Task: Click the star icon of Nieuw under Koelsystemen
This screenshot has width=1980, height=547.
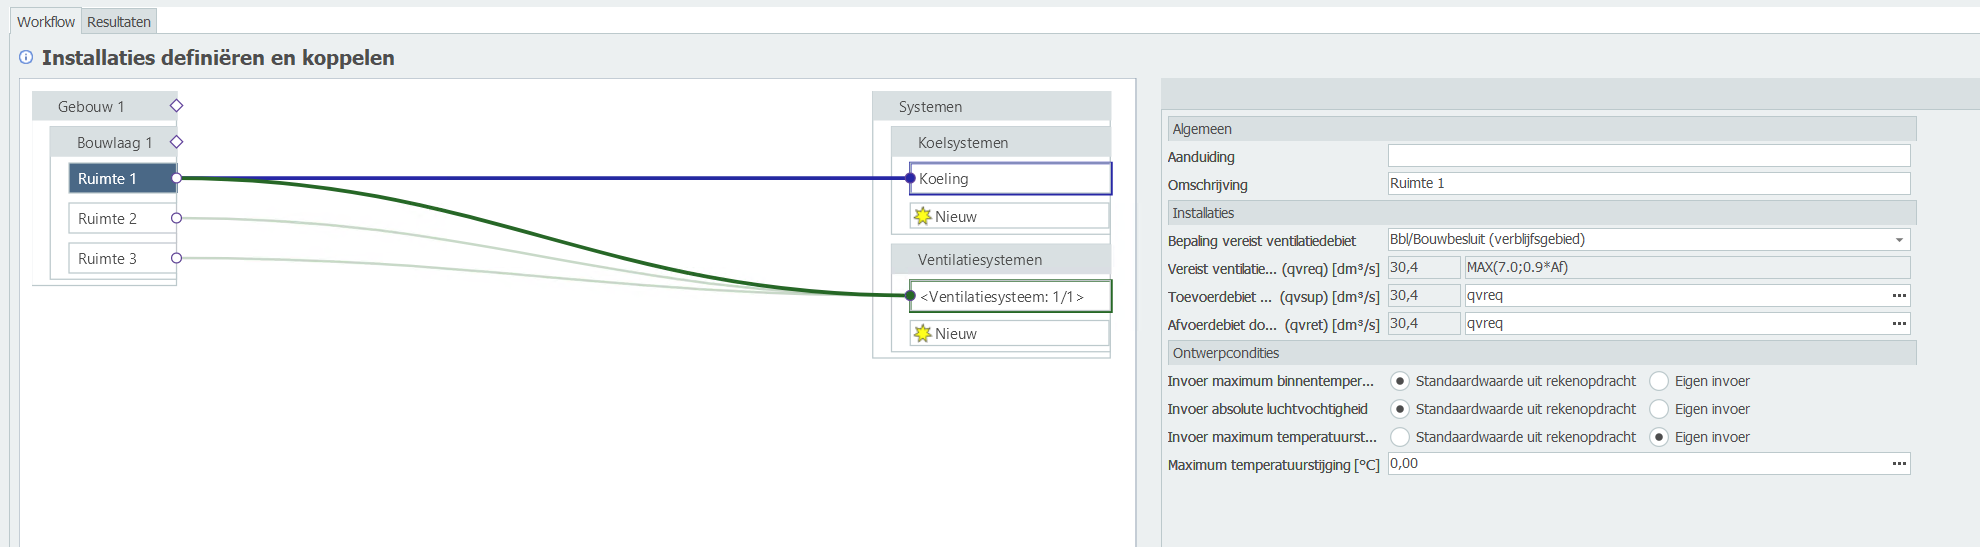Action: point(923,216)
